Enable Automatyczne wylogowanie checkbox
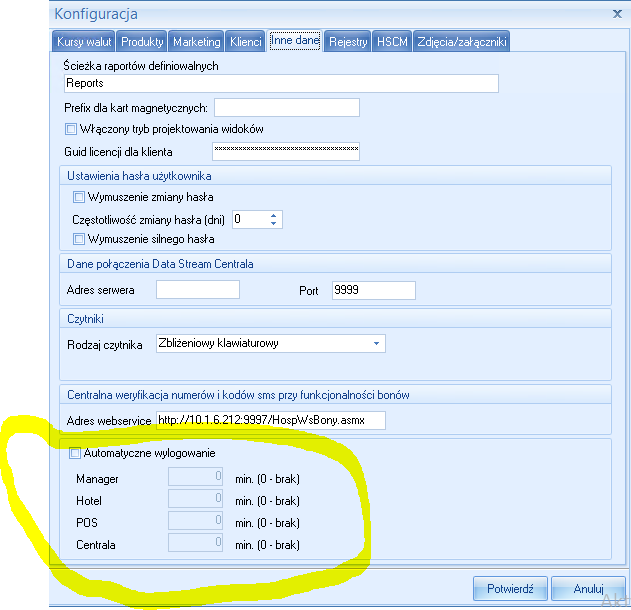 click(75, 453)
